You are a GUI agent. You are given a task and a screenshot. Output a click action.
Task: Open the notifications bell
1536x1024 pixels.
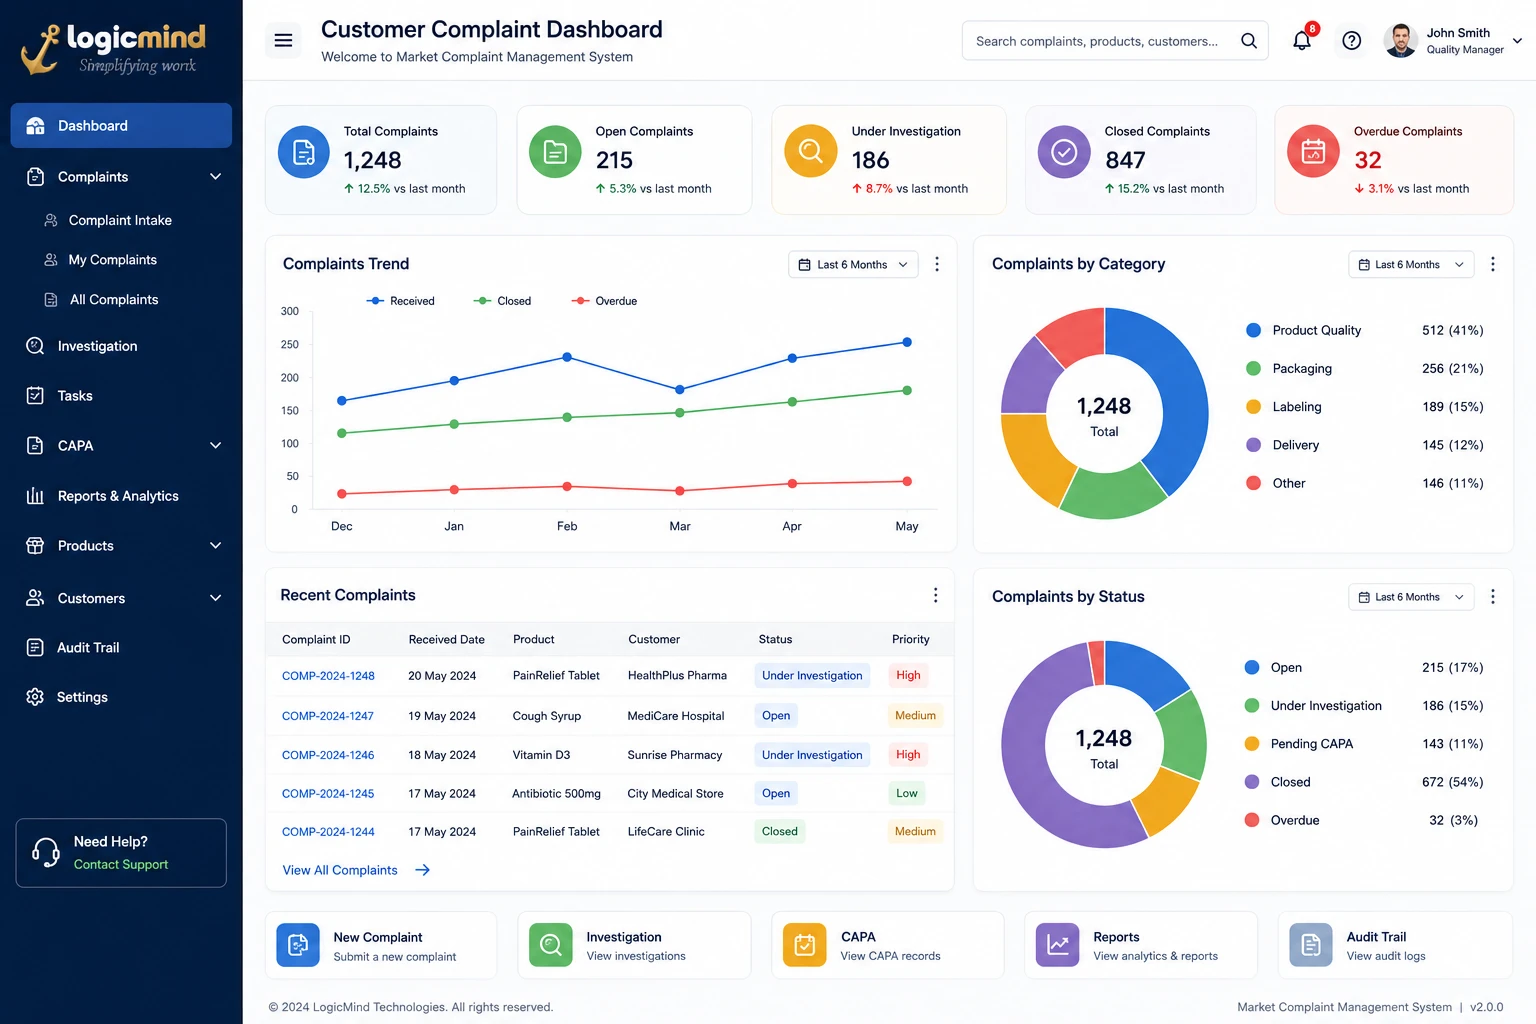pos(1302,40)
